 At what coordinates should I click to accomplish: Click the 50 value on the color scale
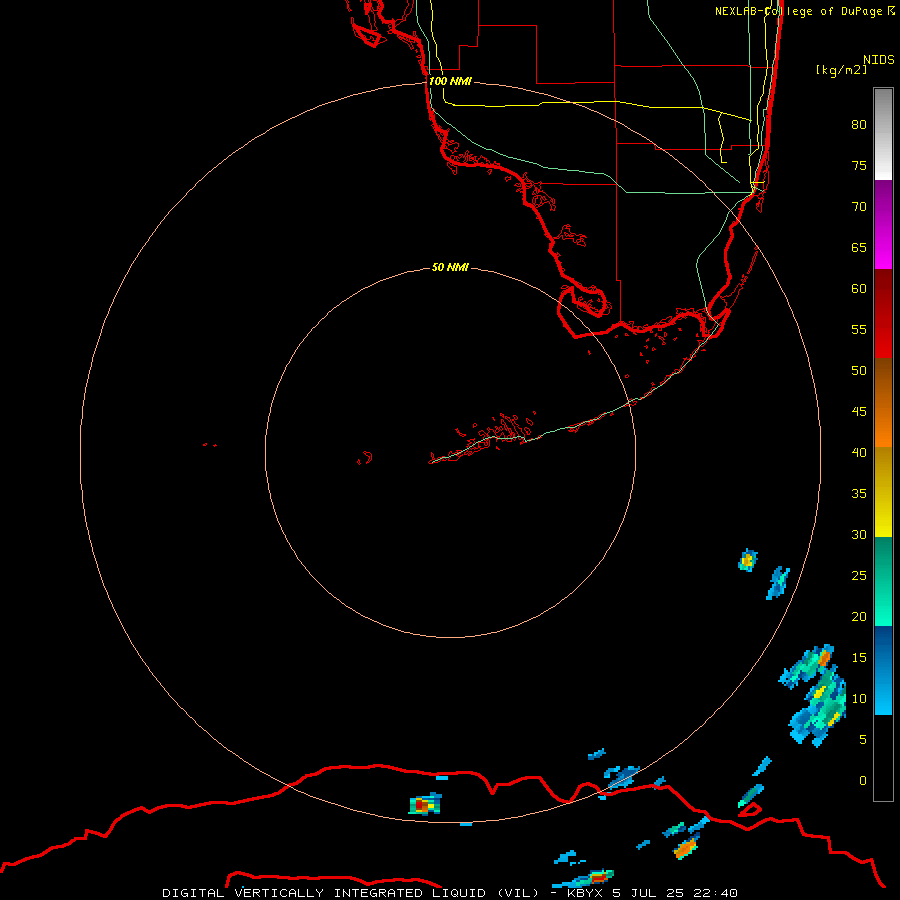coord(859,371)
